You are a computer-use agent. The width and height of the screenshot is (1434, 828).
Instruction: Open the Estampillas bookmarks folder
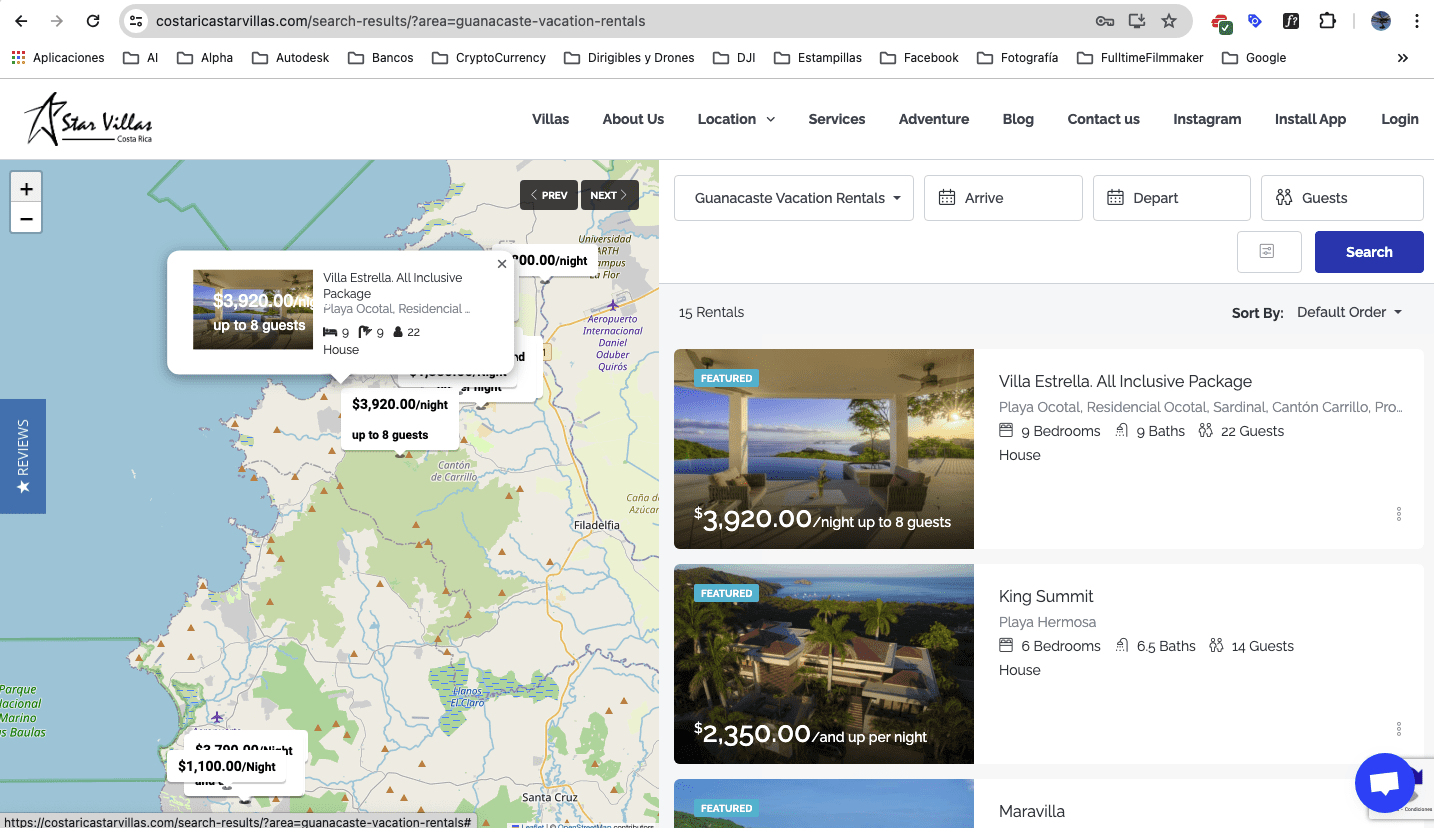[x=818, y=58]
